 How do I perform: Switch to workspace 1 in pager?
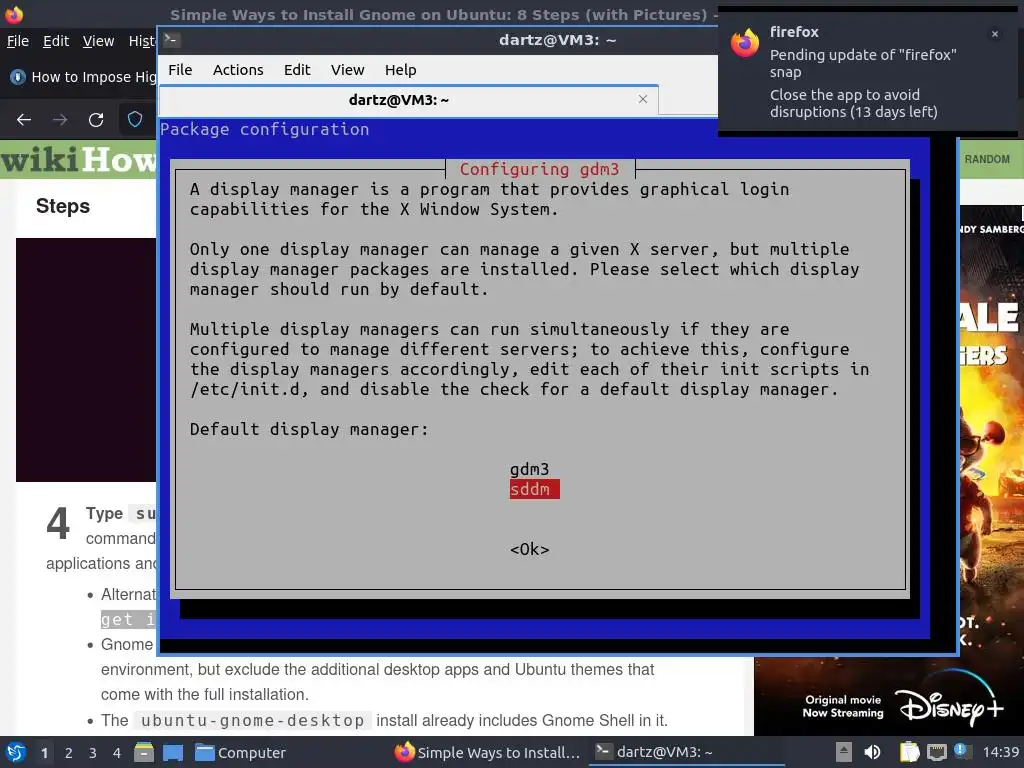[44, 753]
